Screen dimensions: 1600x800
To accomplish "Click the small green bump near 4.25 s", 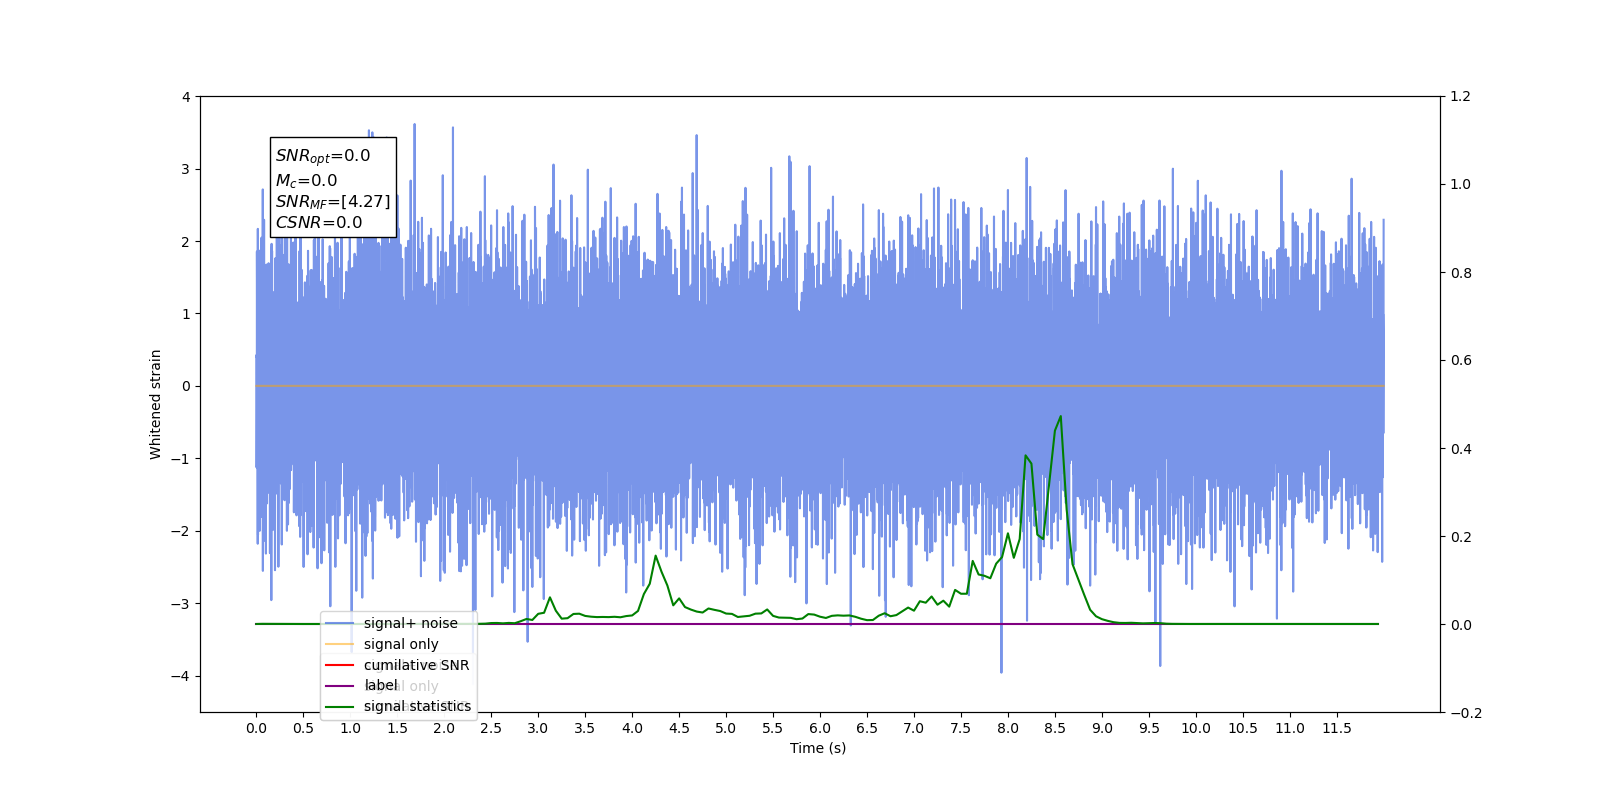I will pyautogui.click(x=656, y=557).
